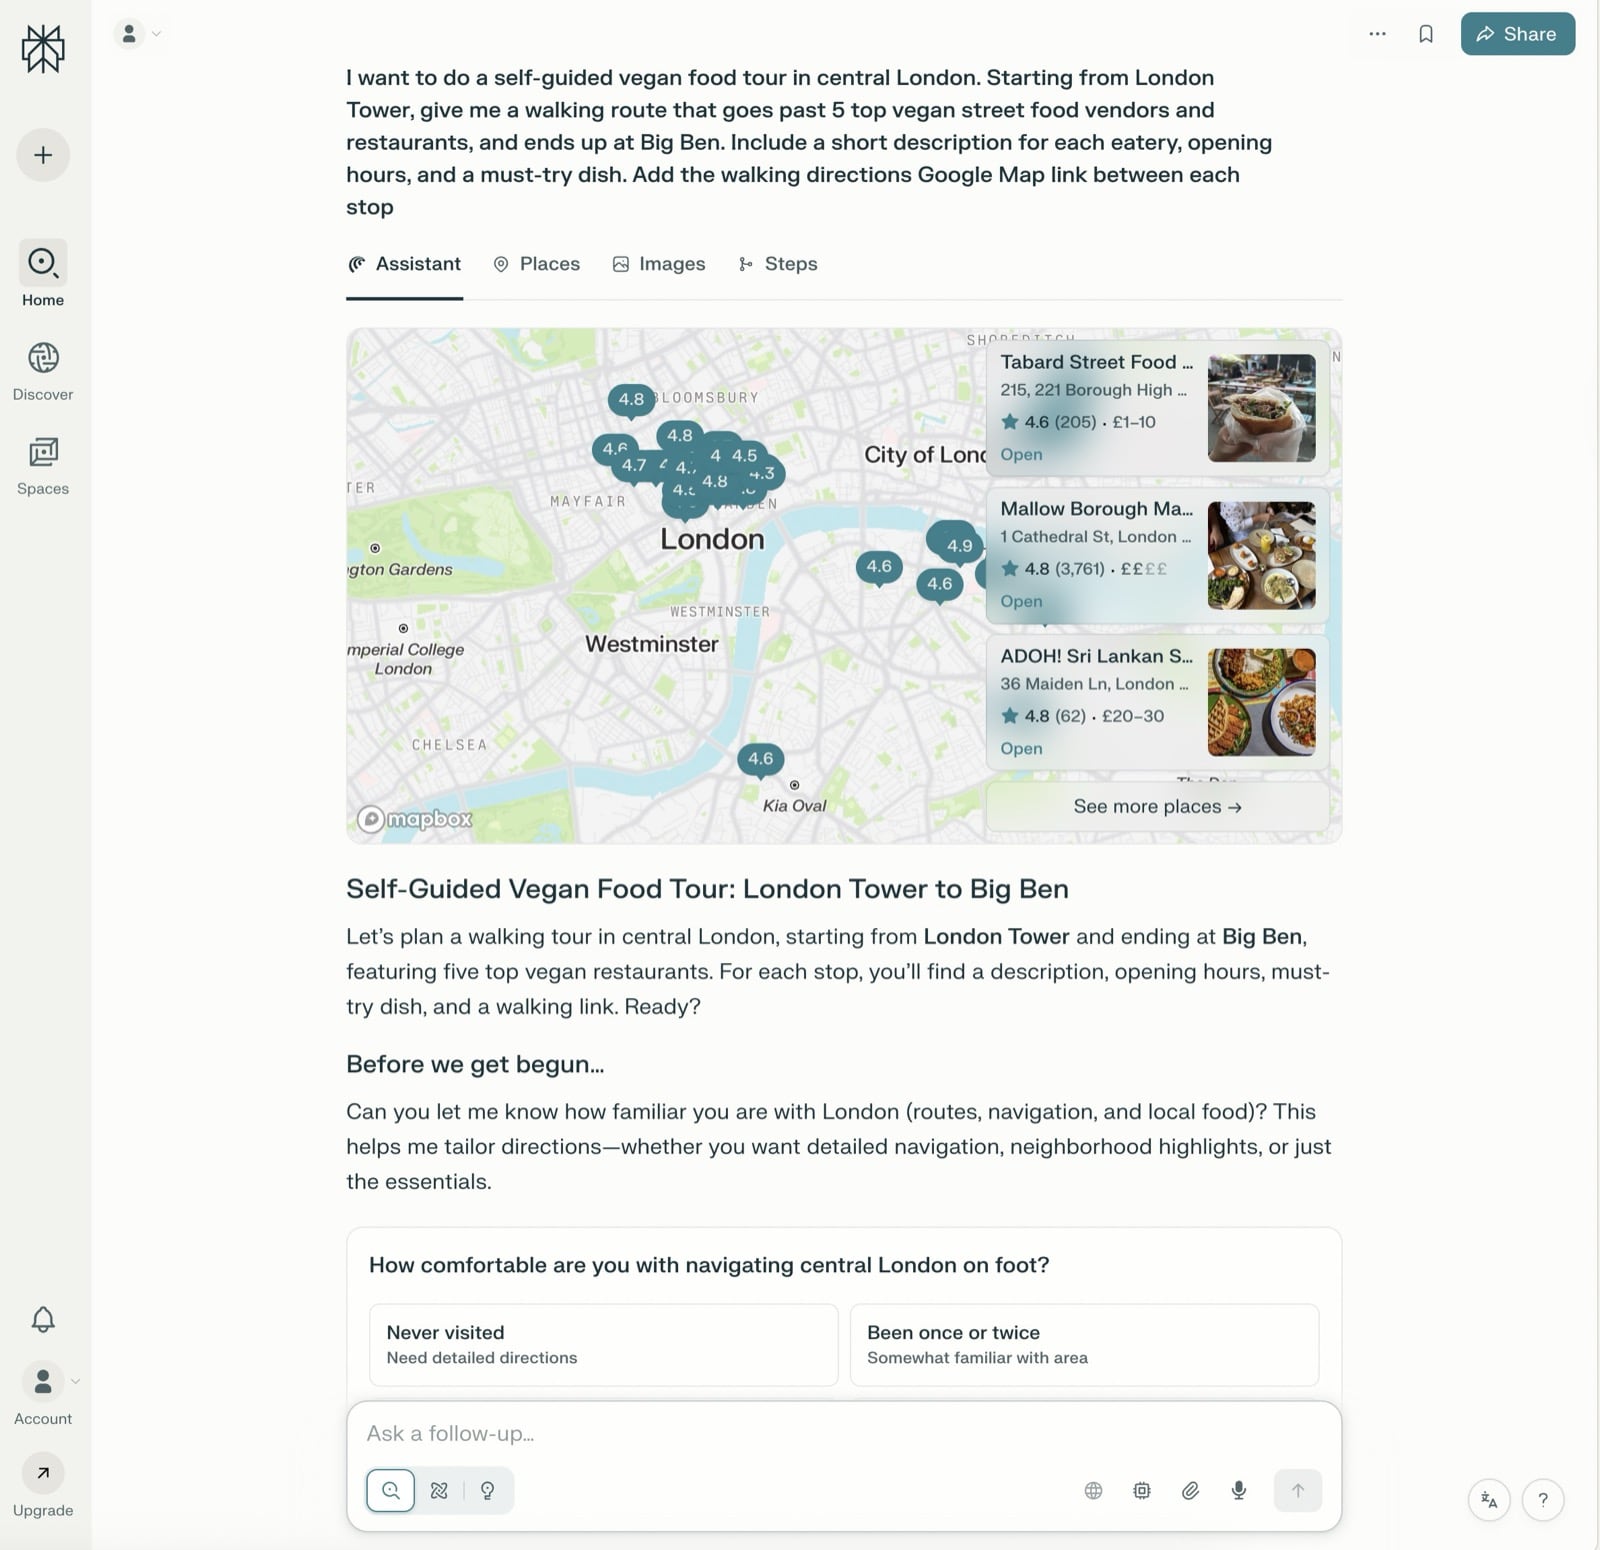Viewport: 1600px width, 1550px height.
Task: Attach a file with paperclip icon
Action: [1190, 1490]
